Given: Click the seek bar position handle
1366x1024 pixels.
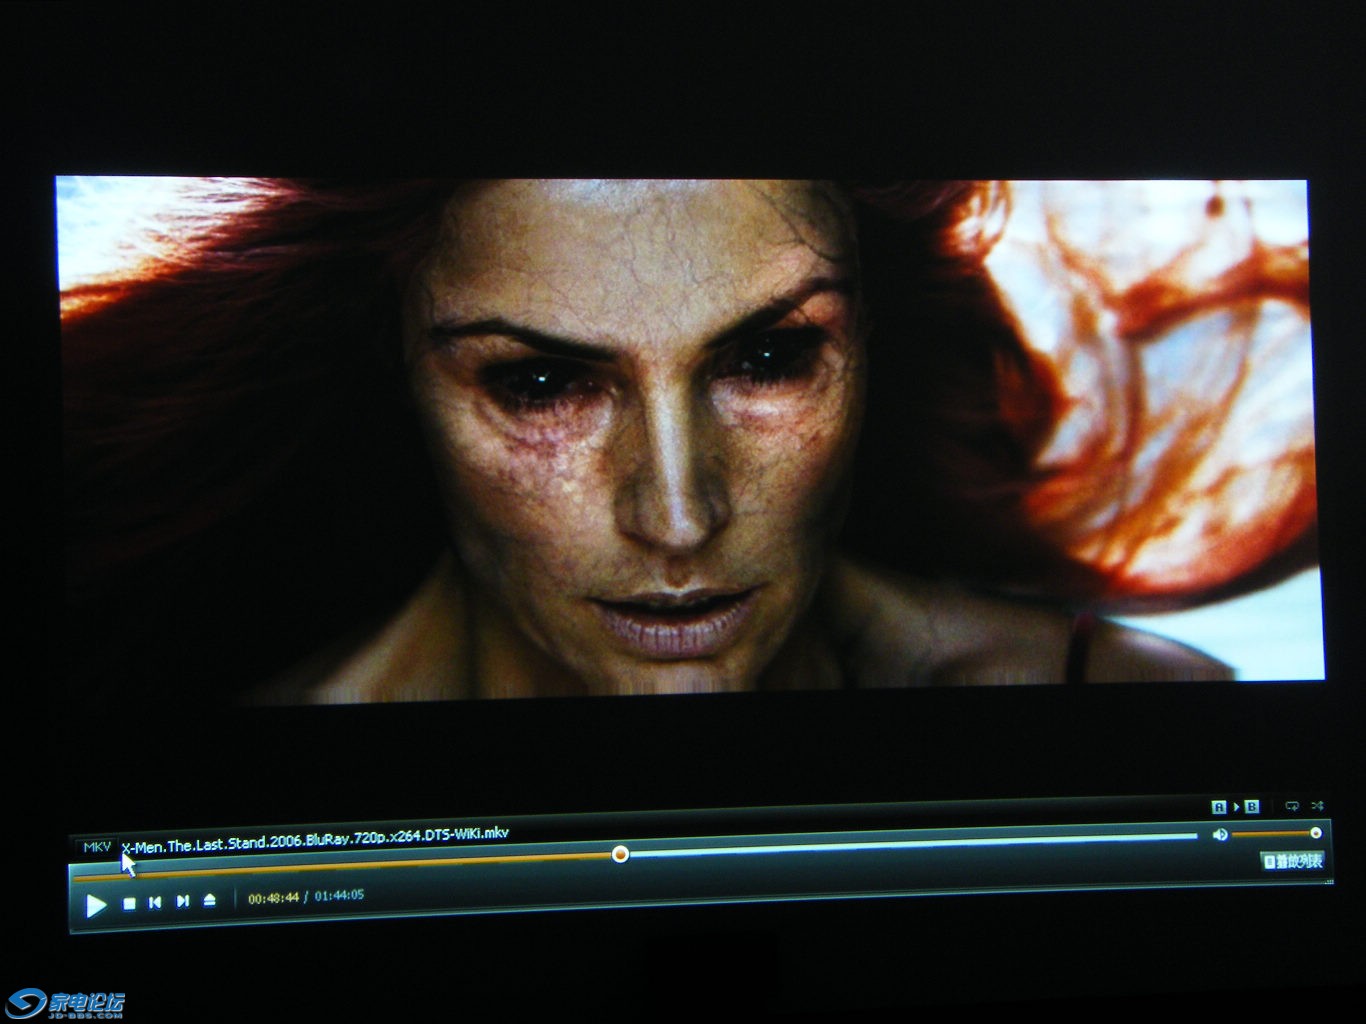Looking at the screenshot, I should pos(620,854).
